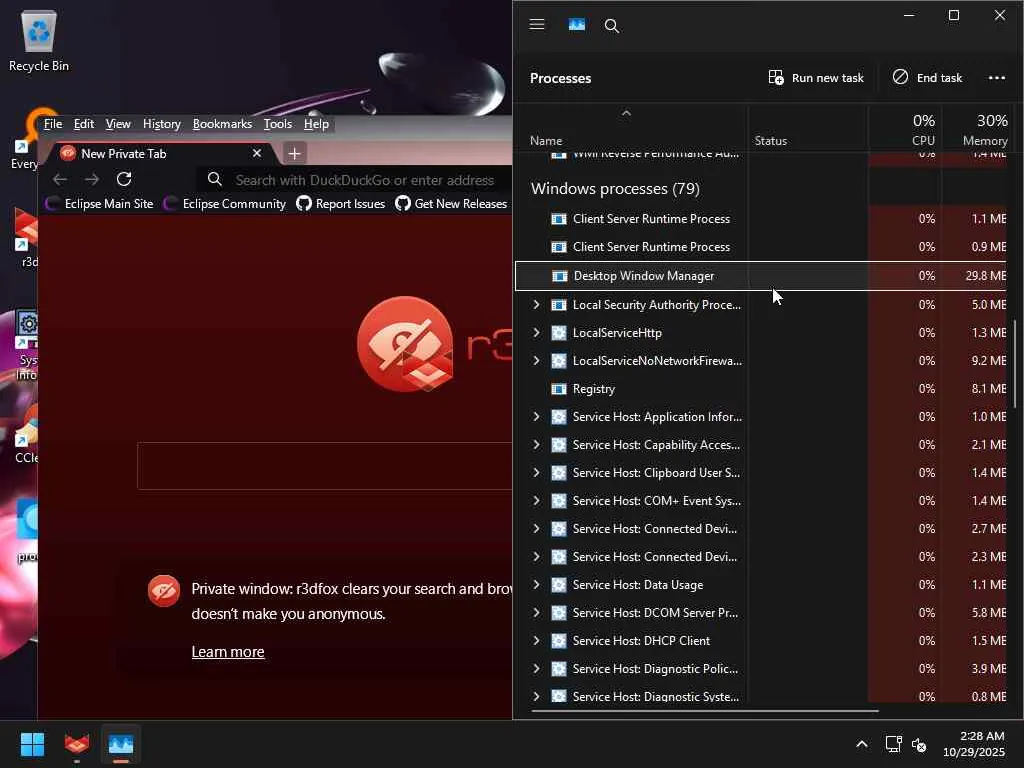The width and height of the screenshot is (1024, 768).
Task: Click r3dfox icon in taskbar
Action: coord(76,744)
